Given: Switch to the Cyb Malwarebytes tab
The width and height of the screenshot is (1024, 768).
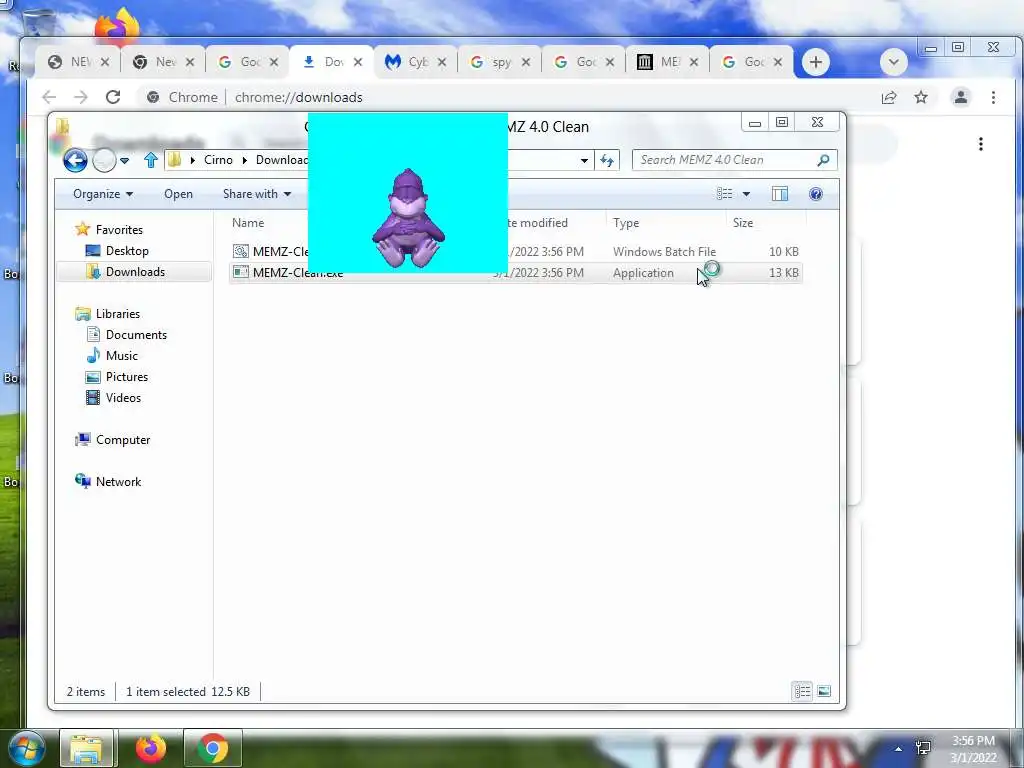Looking at the screenshot, I should (x=416, y=62).
